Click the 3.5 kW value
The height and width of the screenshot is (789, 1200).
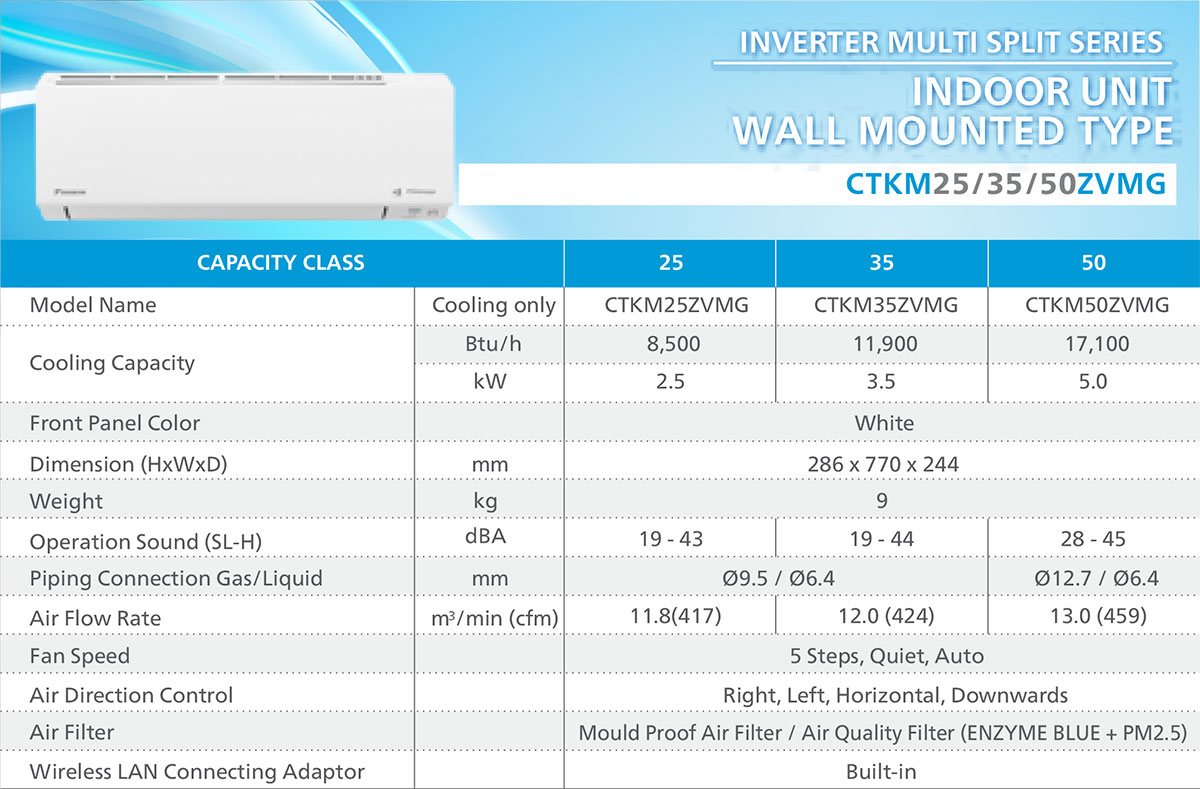click(882, 383)
